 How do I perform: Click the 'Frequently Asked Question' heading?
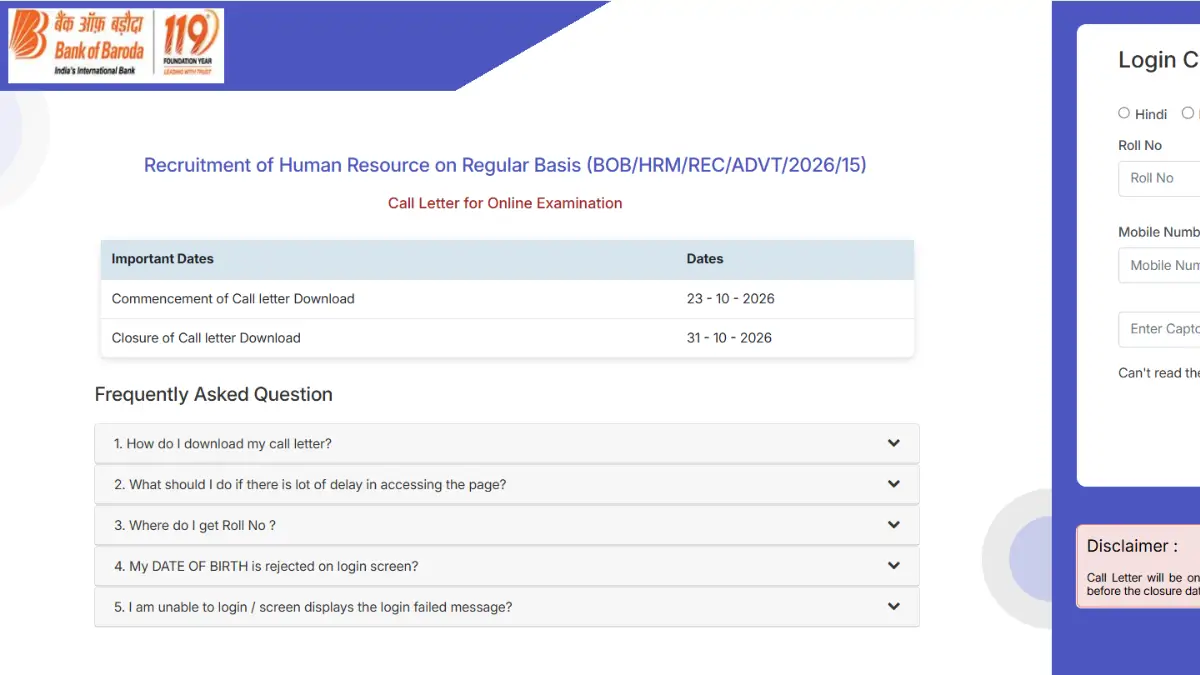214,394
